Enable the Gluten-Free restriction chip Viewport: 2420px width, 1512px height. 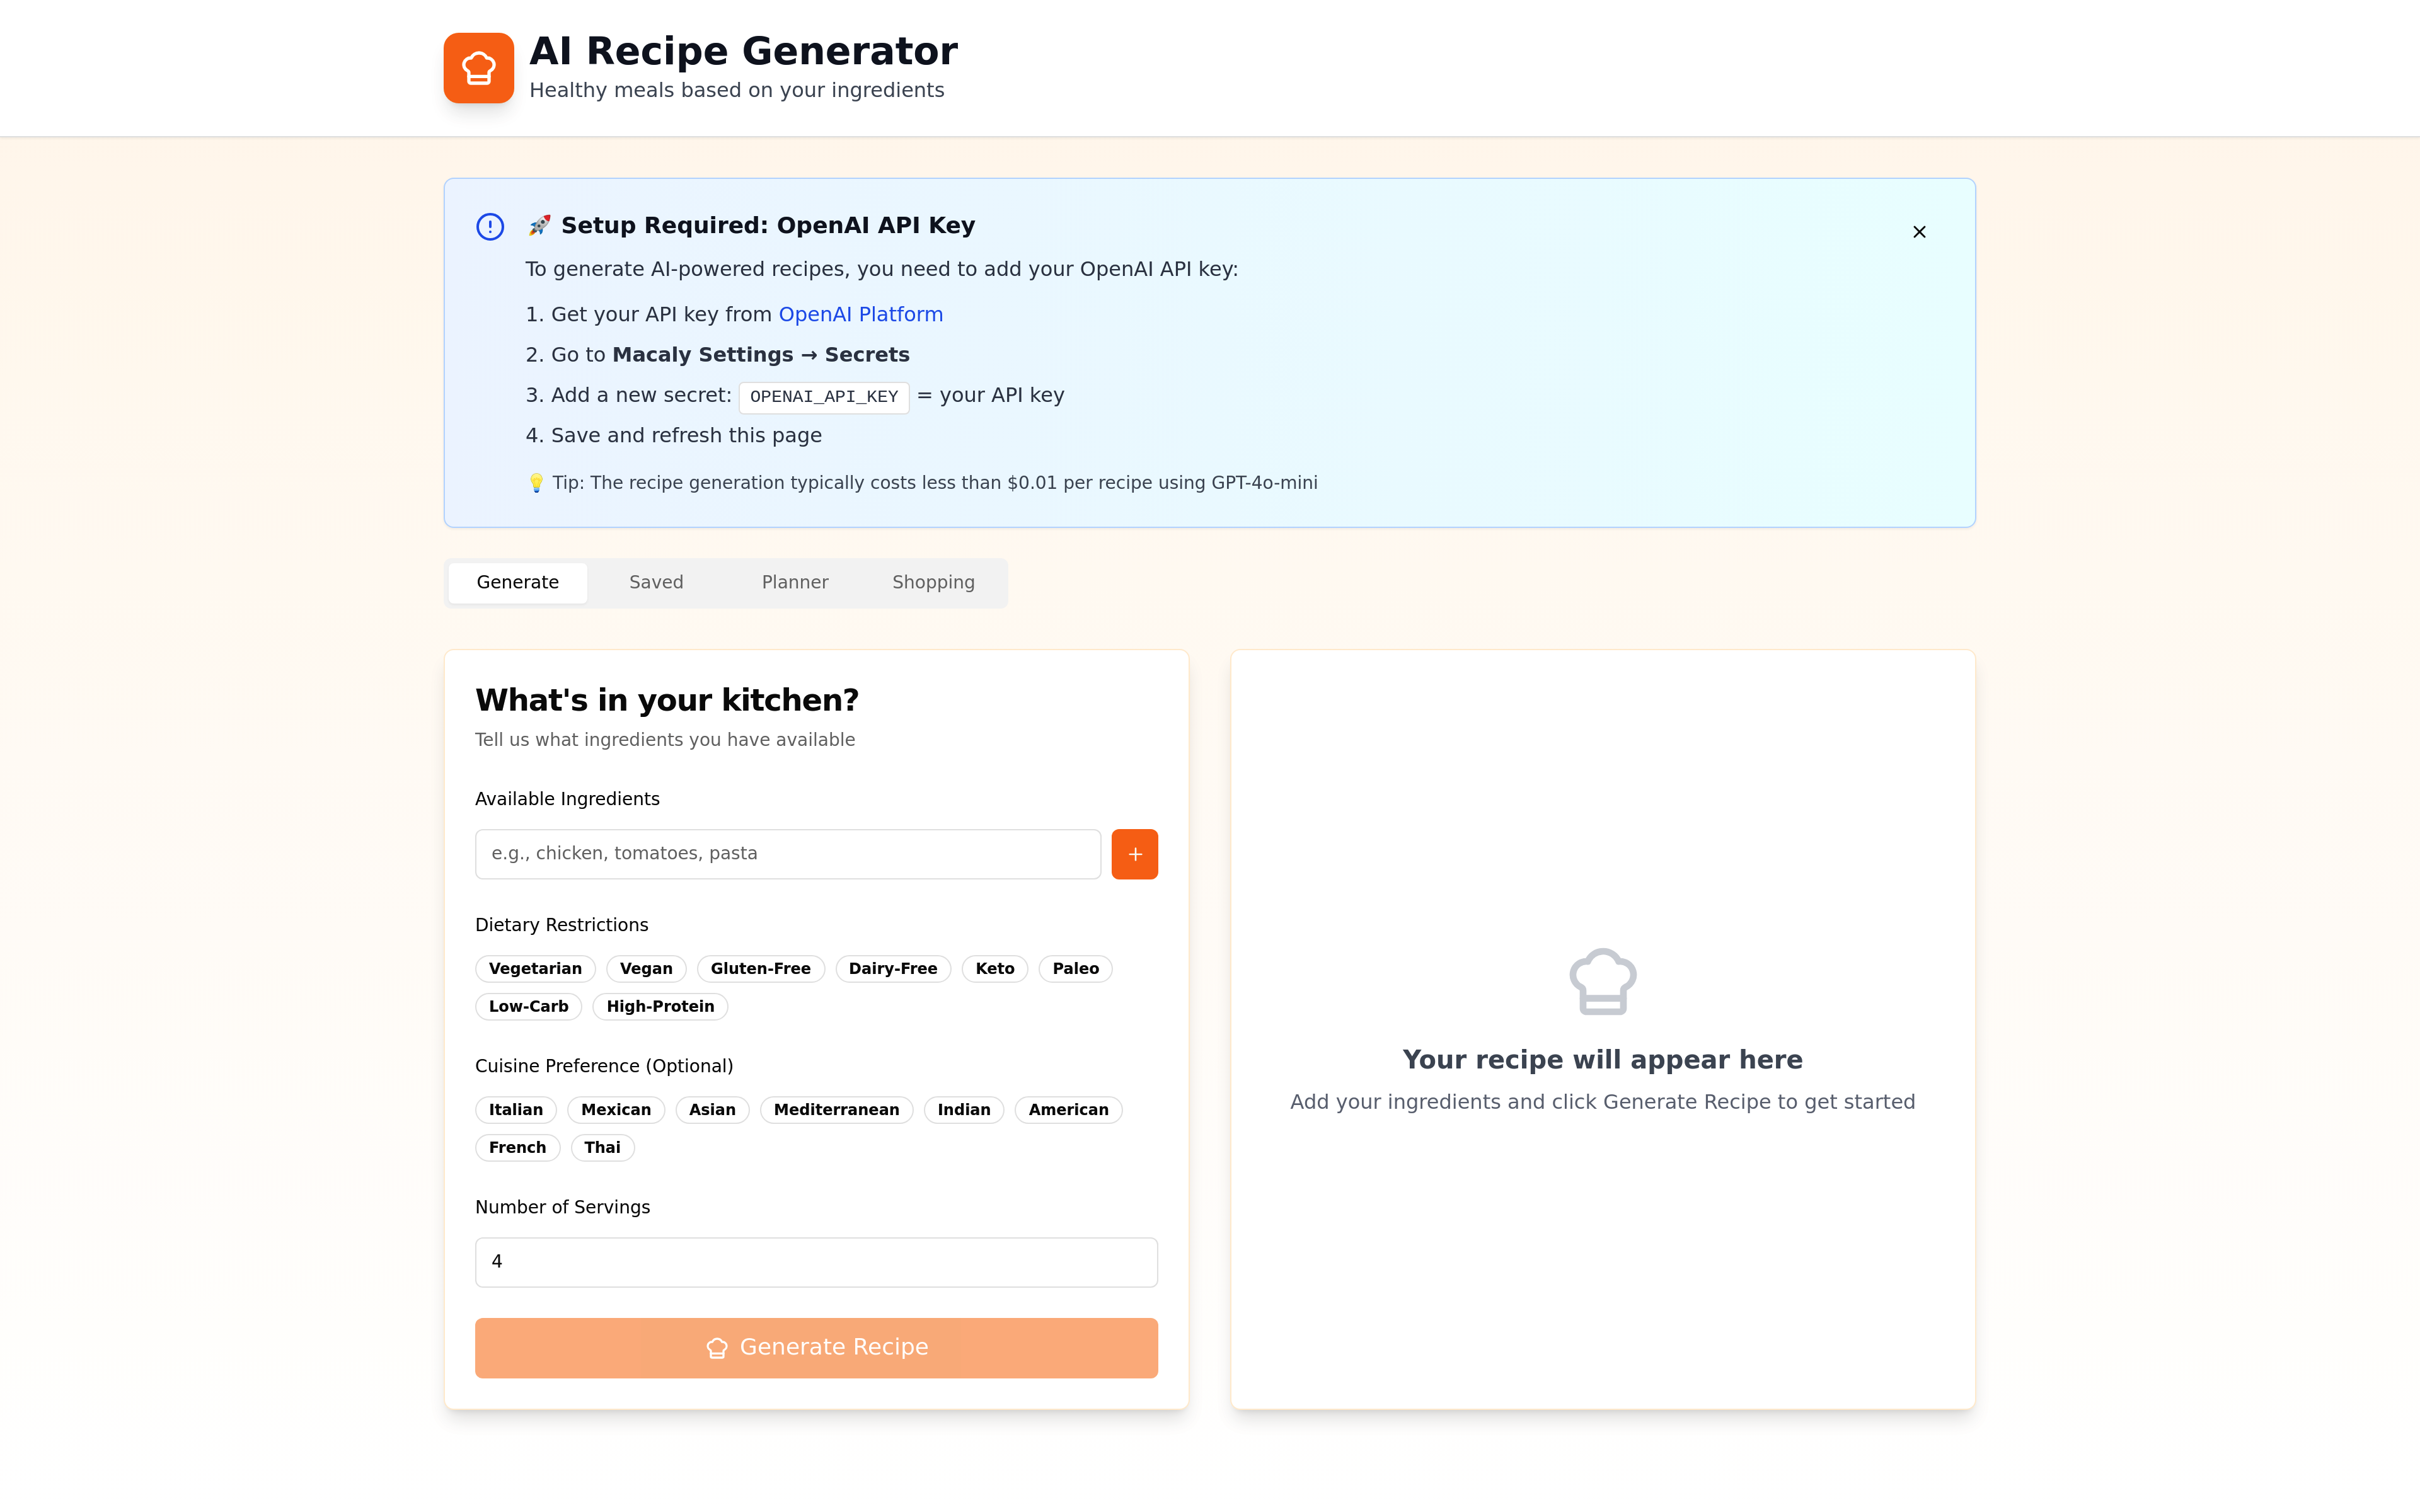760,968
